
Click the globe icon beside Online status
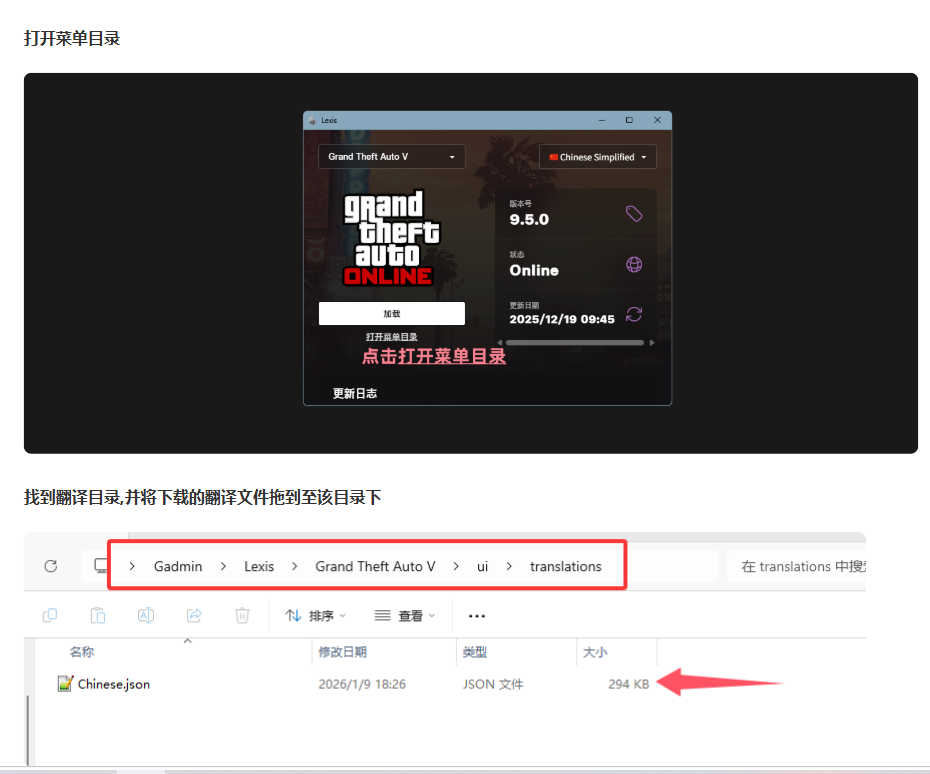(634, 265)
